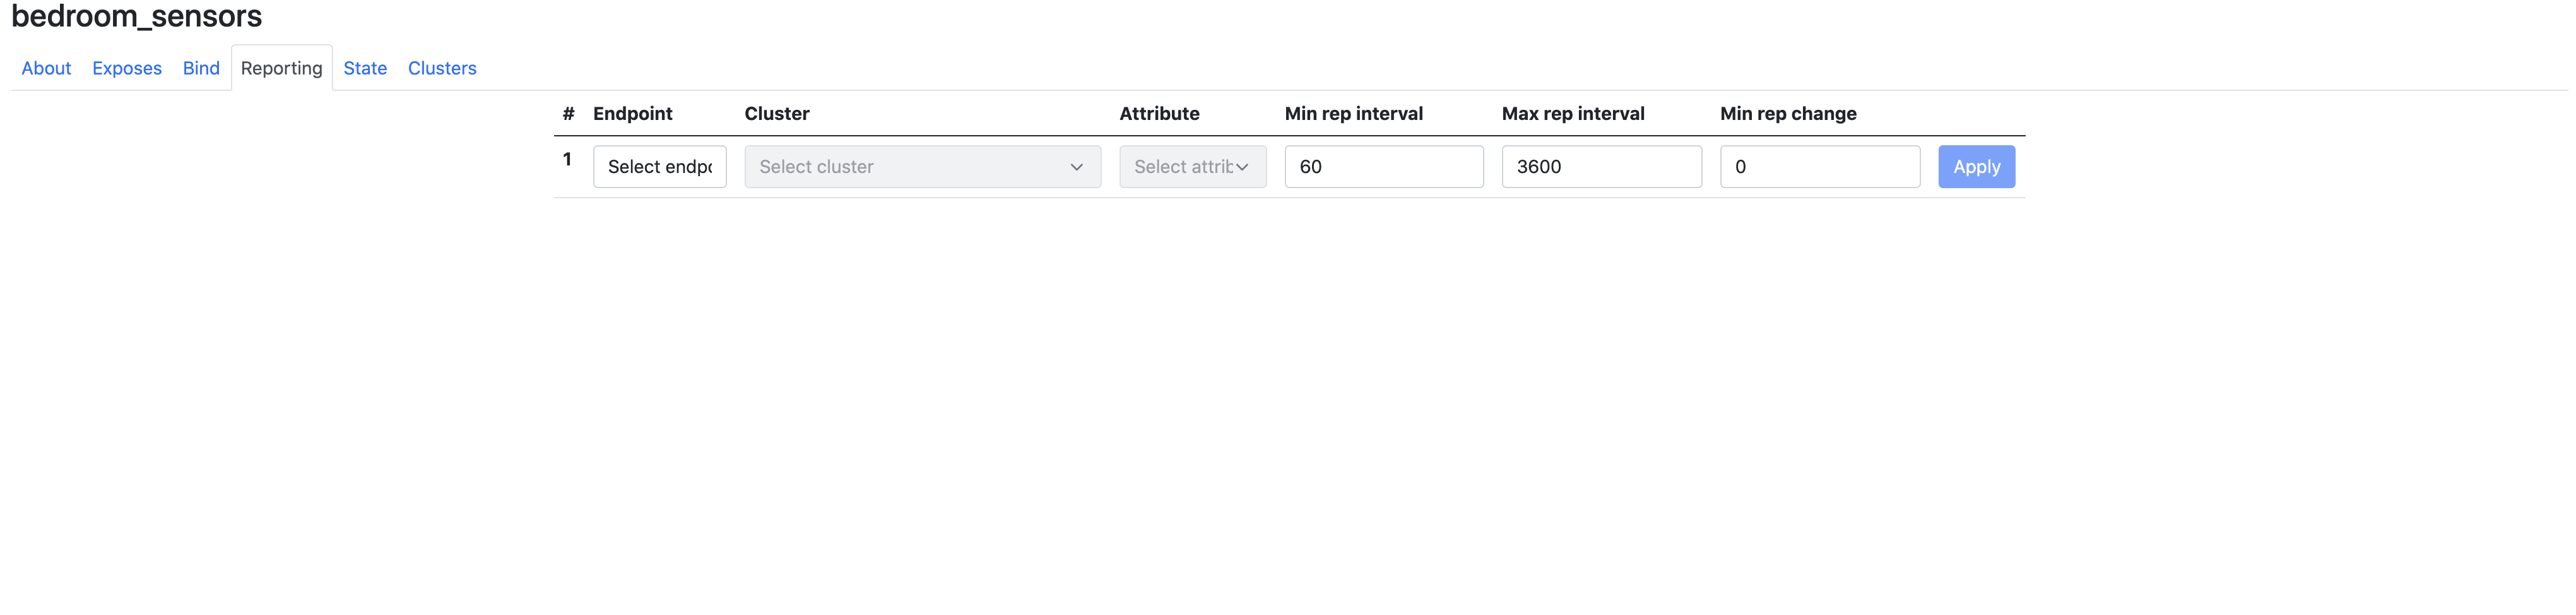Click the Min rep interval field showing 60
Image resolution: width=2576 pixels, height=615 pixels.
pos(1384,166)
